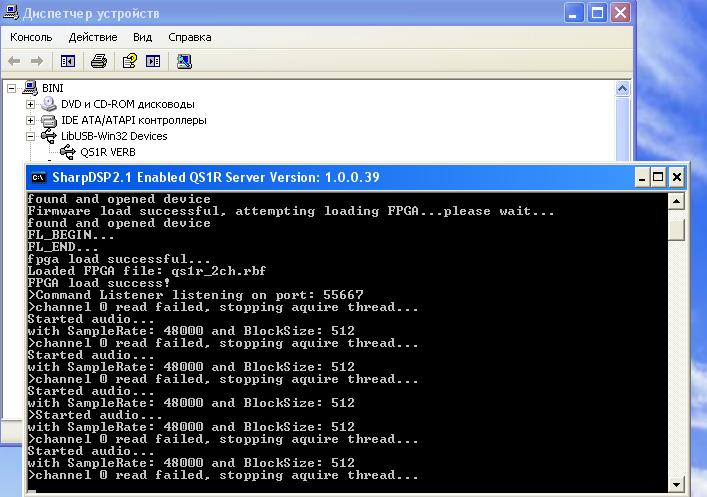Click the console window scrollbar thumb
The width and height of the screenshot is (707, 497).
pos(676,230)
